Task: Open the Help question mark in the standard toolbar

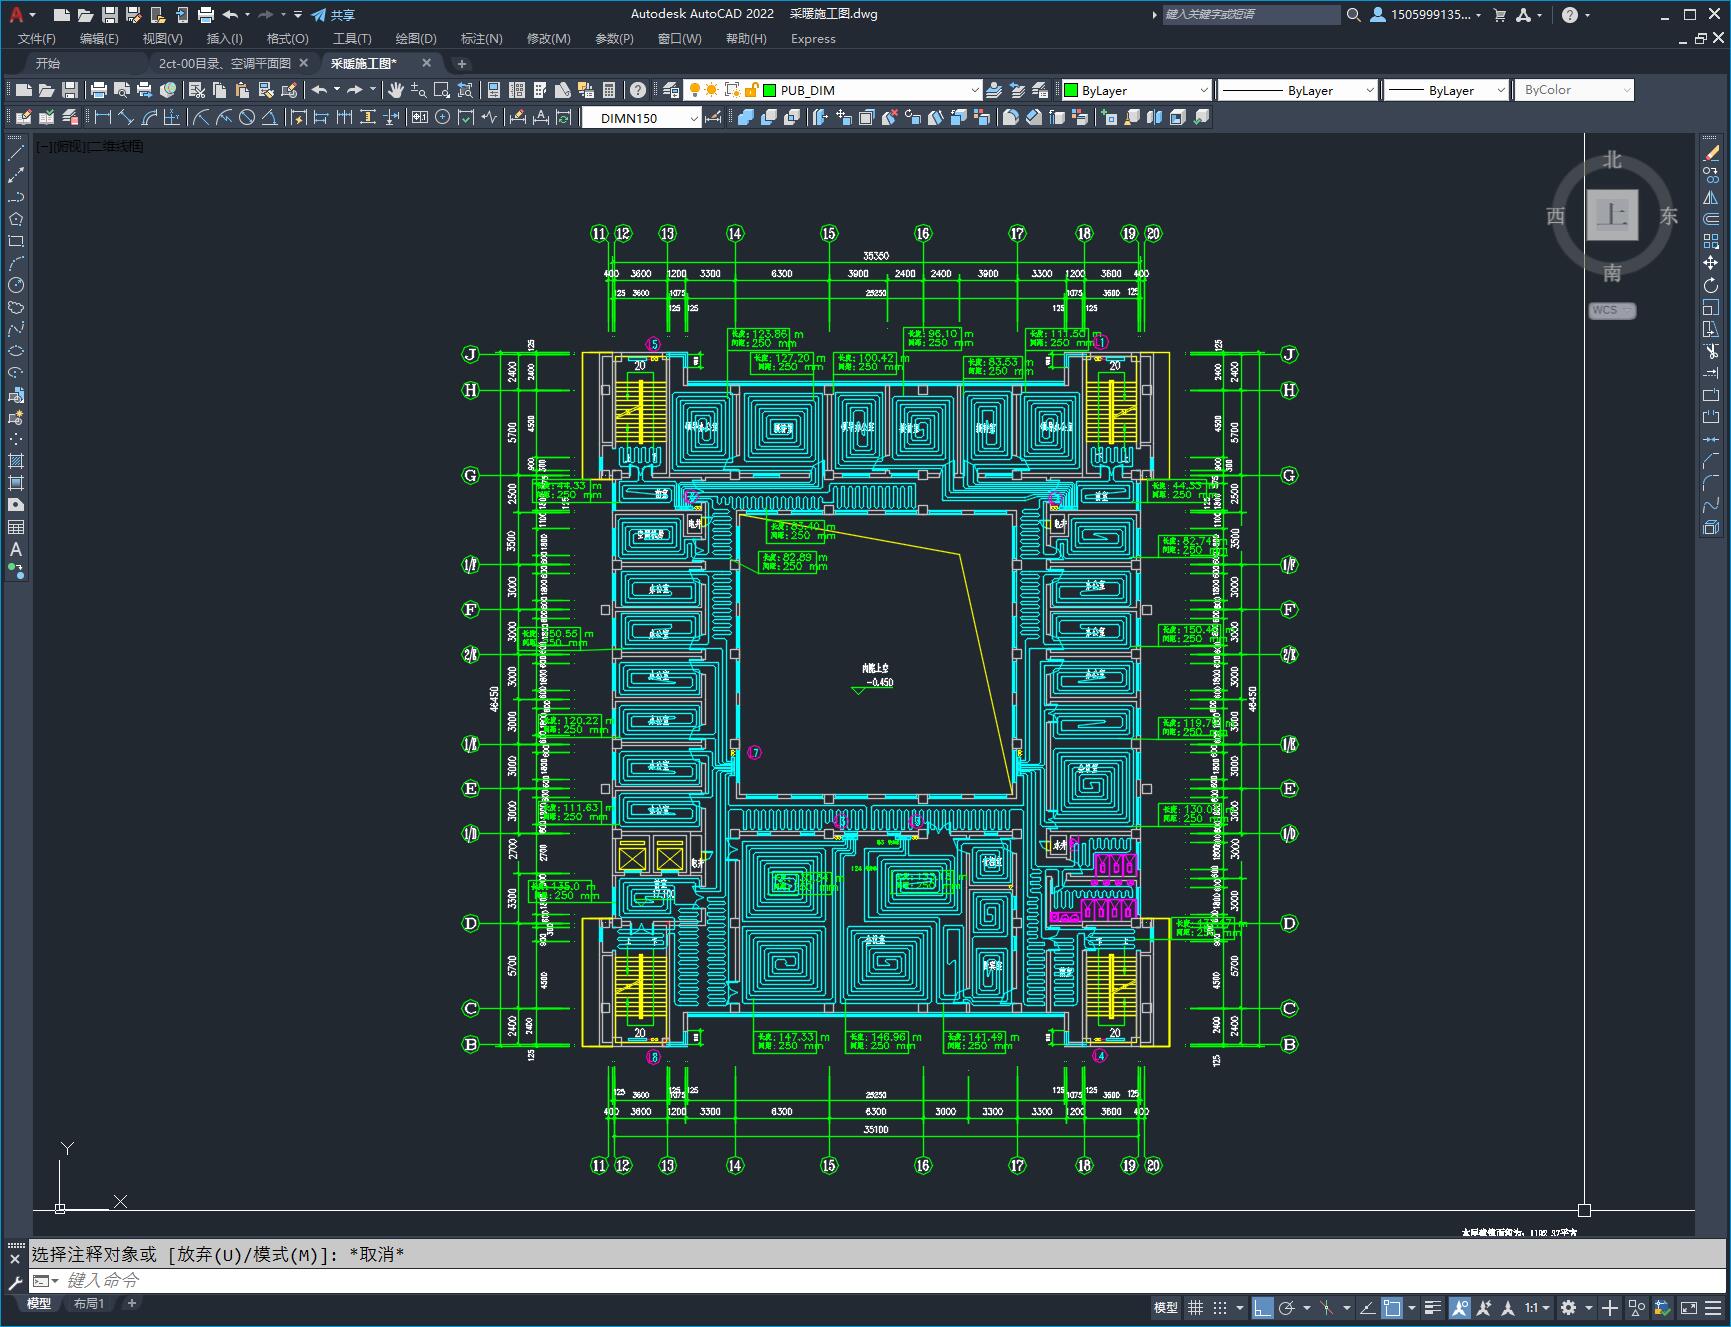Action: click(x=638, y=90)
